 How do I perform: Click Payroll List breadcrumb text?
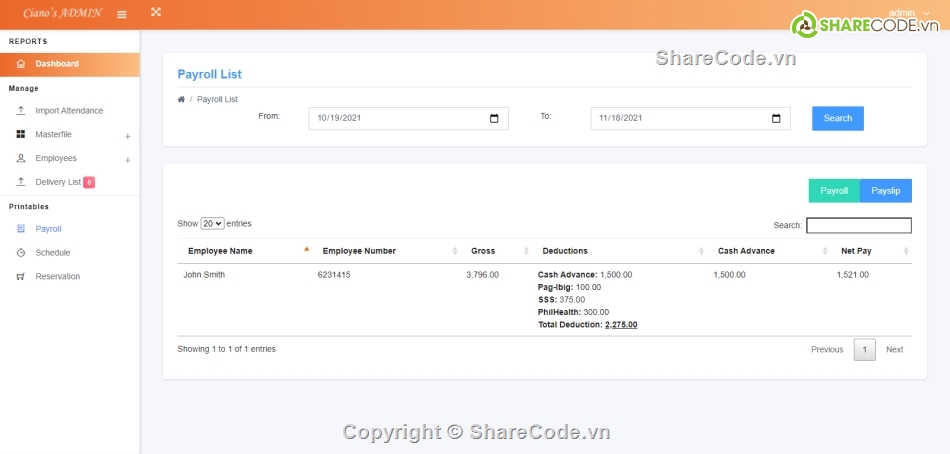click(217, 99)
